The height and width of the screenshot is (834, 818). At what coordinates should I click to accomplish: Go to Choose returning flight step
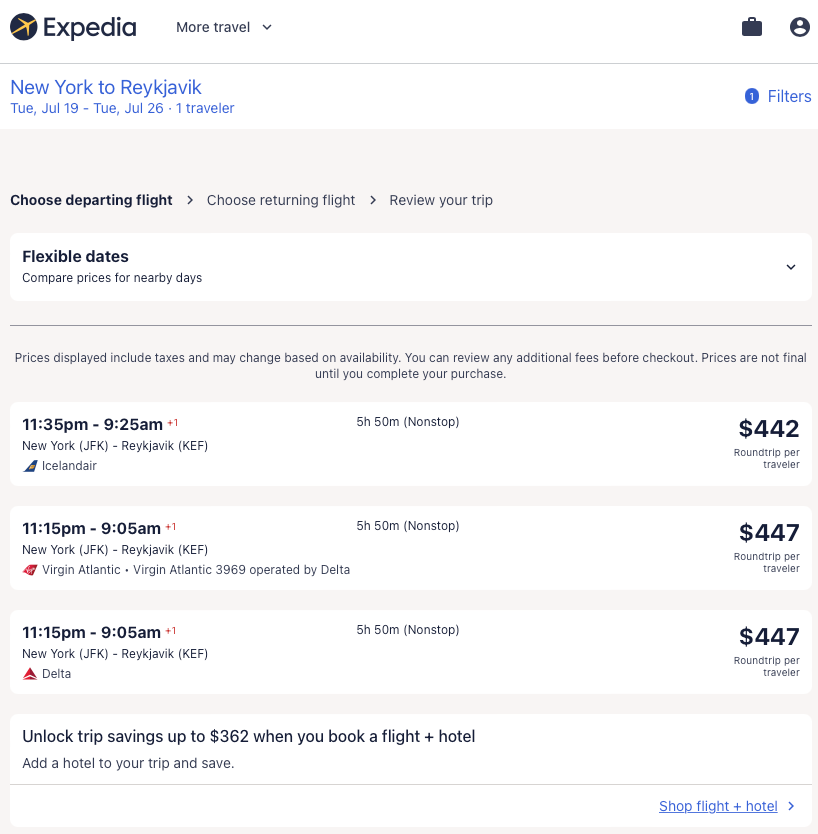click(x=281, y=200)
